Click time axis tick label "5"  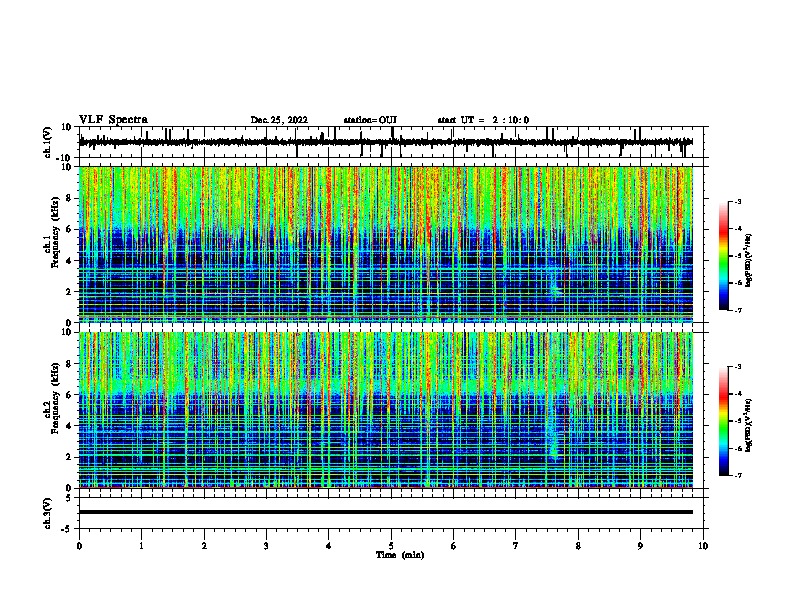[391, 546]
